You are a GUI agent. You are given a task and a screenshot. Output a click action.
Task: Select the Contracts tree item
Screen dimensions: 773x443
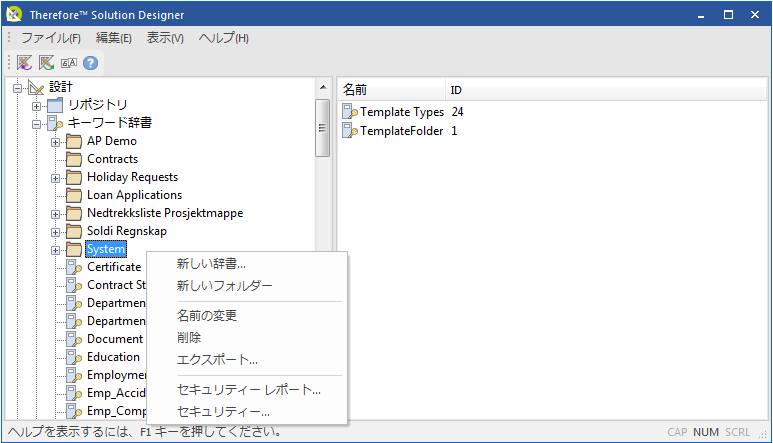(112, 159)
